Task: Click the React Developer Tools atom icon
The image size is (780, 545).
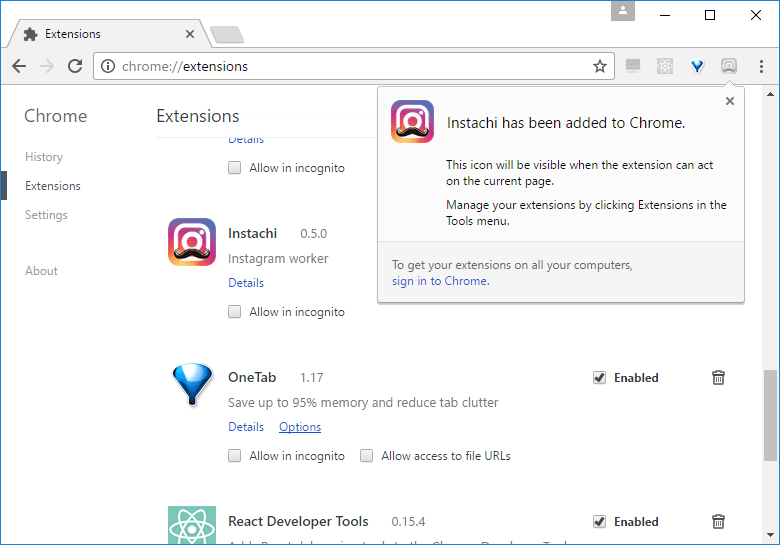Action: pos(192,525)
